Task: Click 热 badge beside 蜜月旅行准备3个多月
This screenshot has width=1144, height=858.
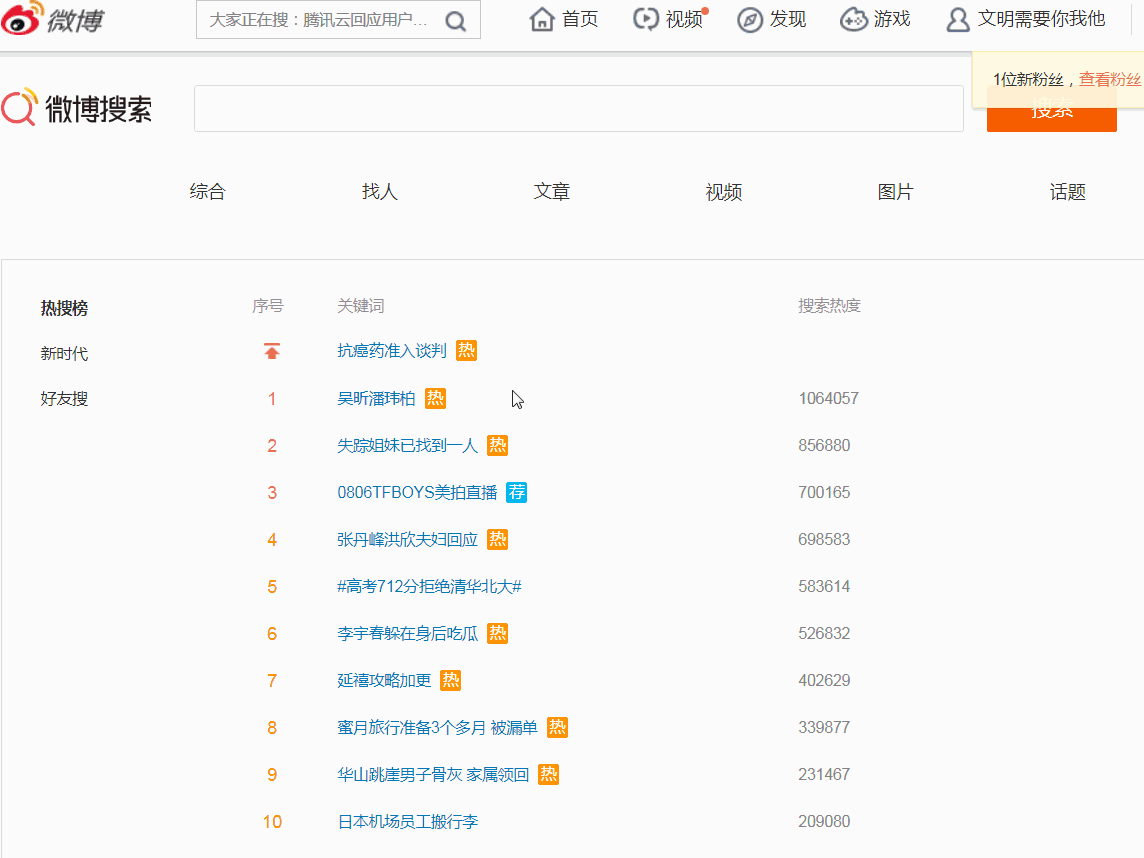Action: pos(557,727)
